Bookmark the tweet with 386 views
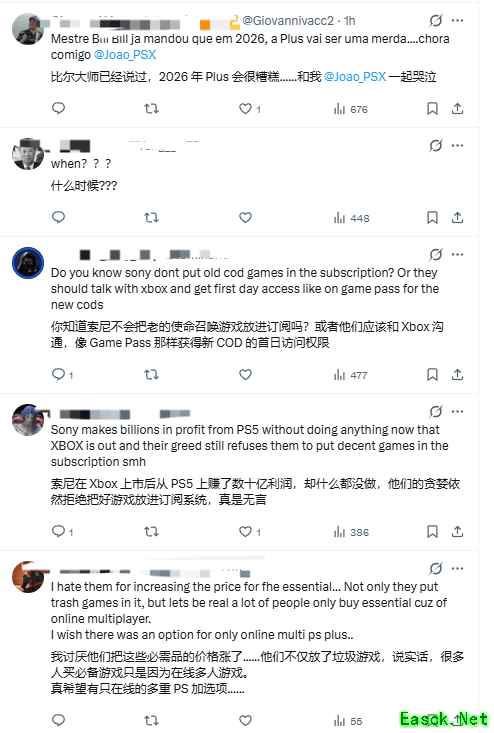The image size is (494, 733). [432, 532]
